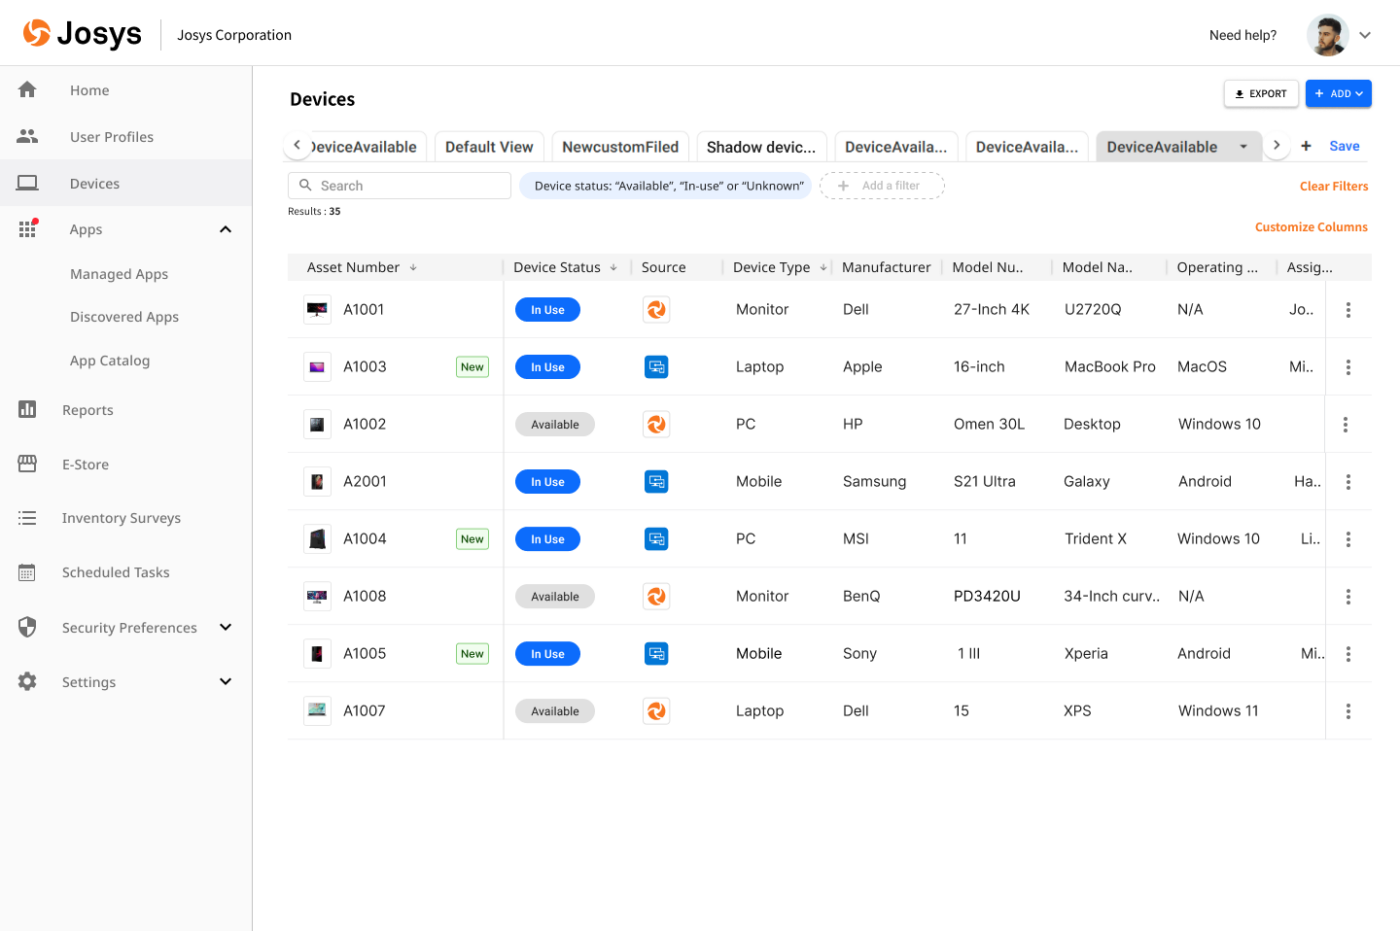1400x931 pixels.
Task: Click Add a filter button
Action: click(882, 186)
